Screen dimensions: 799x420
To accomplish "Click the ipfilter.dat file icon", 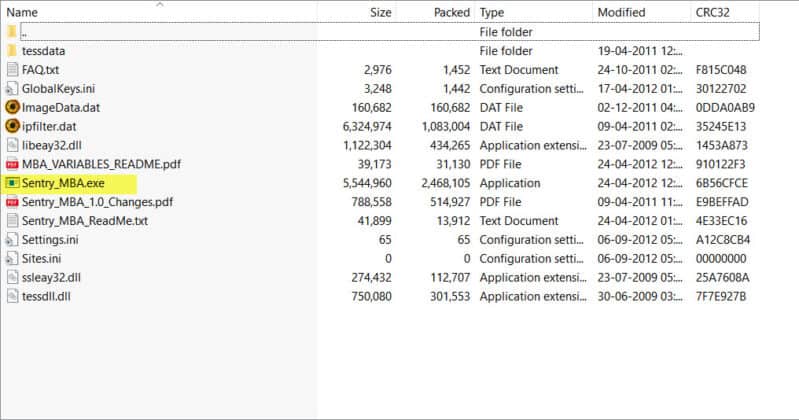I will (12, 126).
